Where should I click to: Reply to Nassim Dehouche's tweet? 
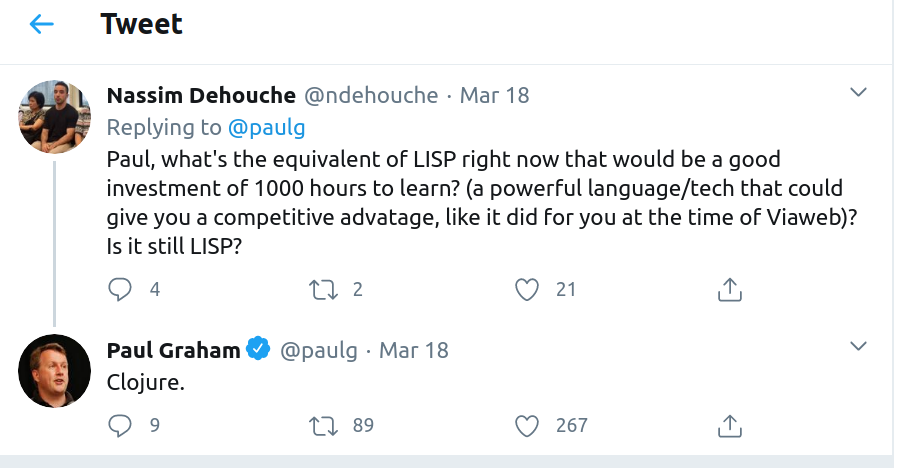(x=120, y=289)
